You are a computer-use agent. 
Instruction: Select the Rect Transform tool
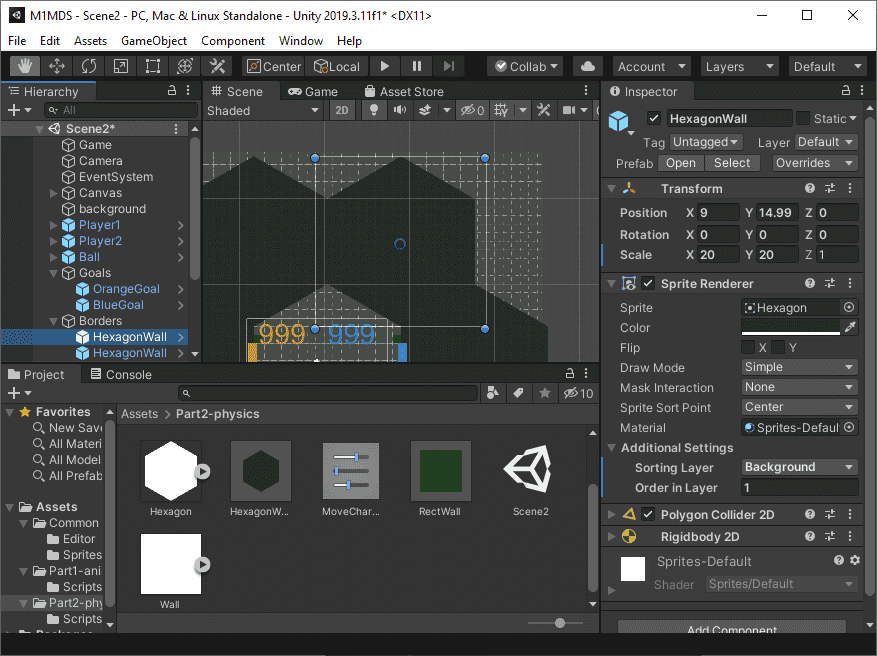(x=153, y=66)
